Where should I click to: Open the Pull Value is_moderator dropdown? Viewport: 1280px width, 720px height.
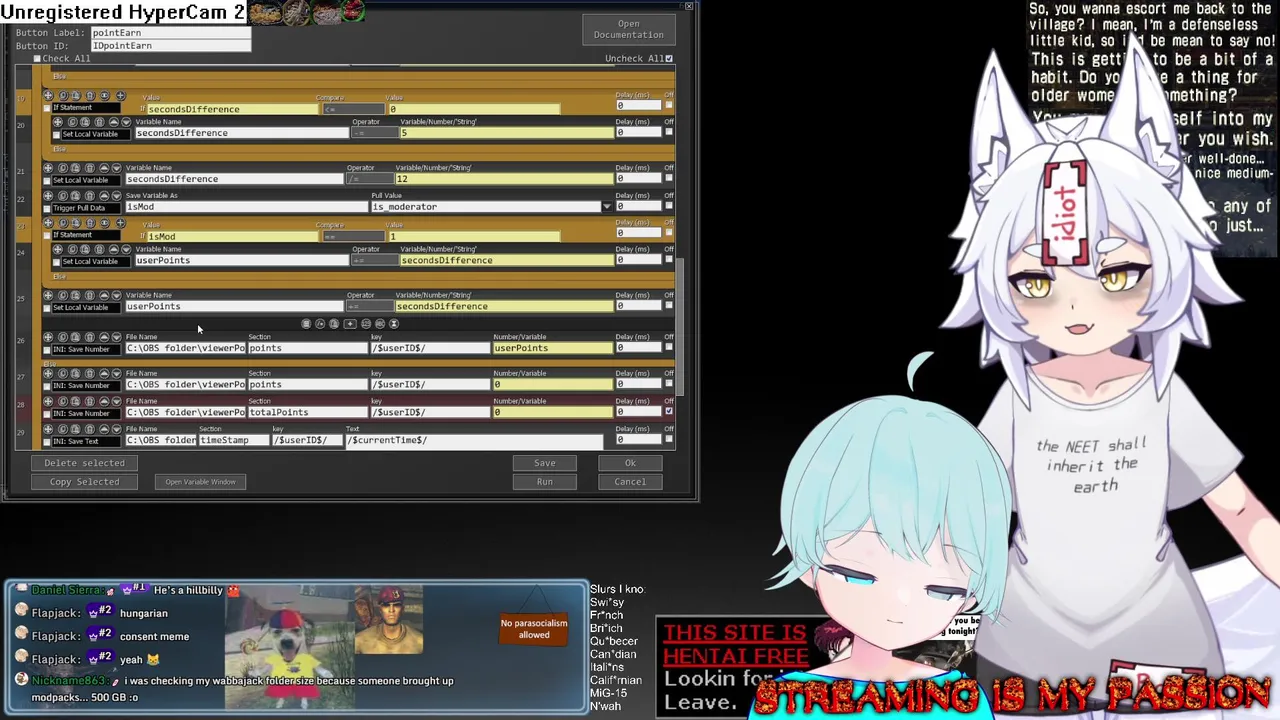tap(606, 207)
